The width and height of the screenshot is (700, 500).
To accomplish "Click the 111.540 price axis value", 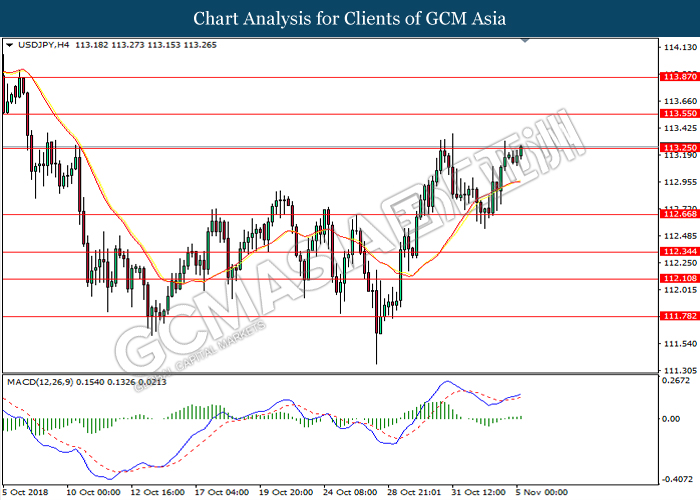I will click(680, 344).
